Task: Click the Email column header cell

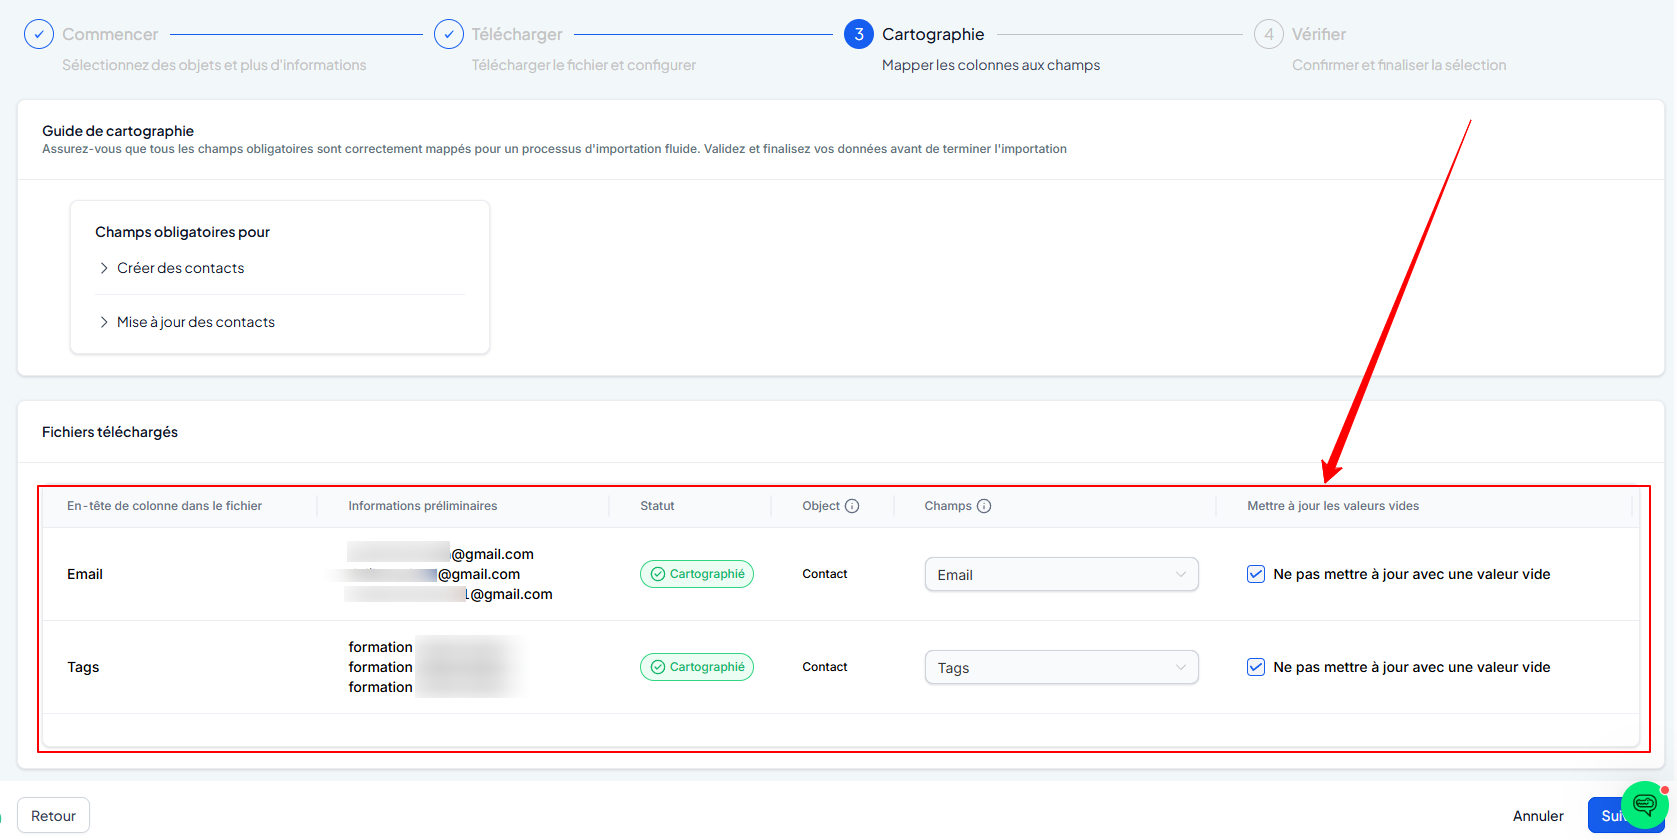Action: [85, 574]
